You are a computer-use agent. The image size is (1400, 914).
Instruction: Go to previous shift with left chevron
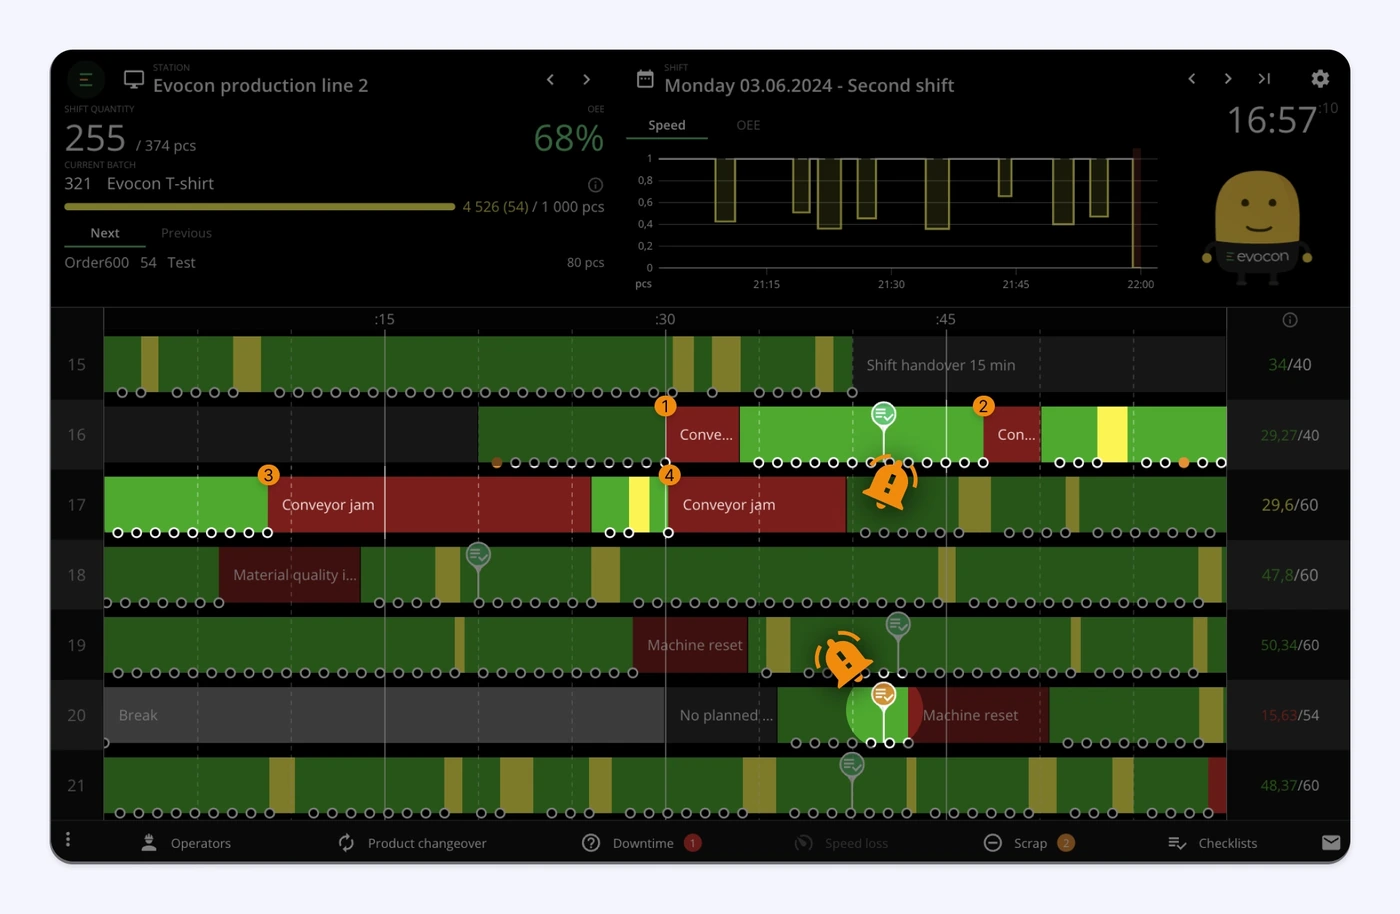point(1192,79)
